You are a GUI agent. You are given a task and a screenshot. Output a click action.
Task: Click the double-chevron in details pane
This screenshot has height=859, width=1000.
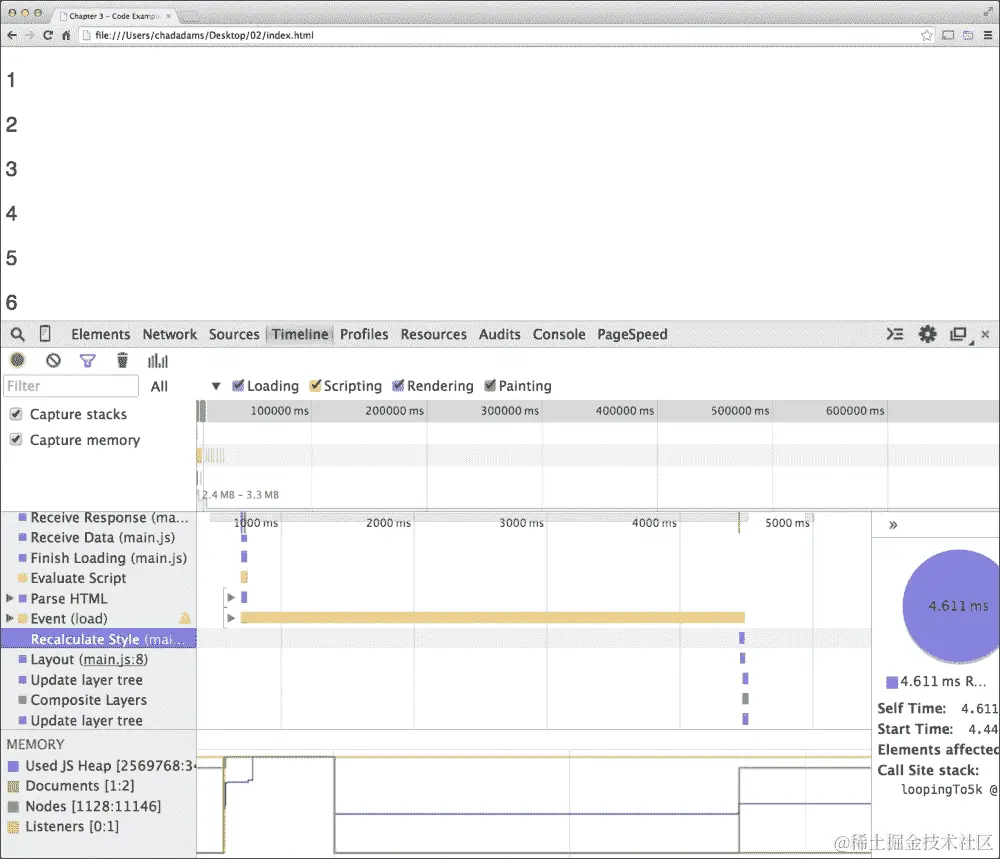pyautogui.click(x=893, y=525)
